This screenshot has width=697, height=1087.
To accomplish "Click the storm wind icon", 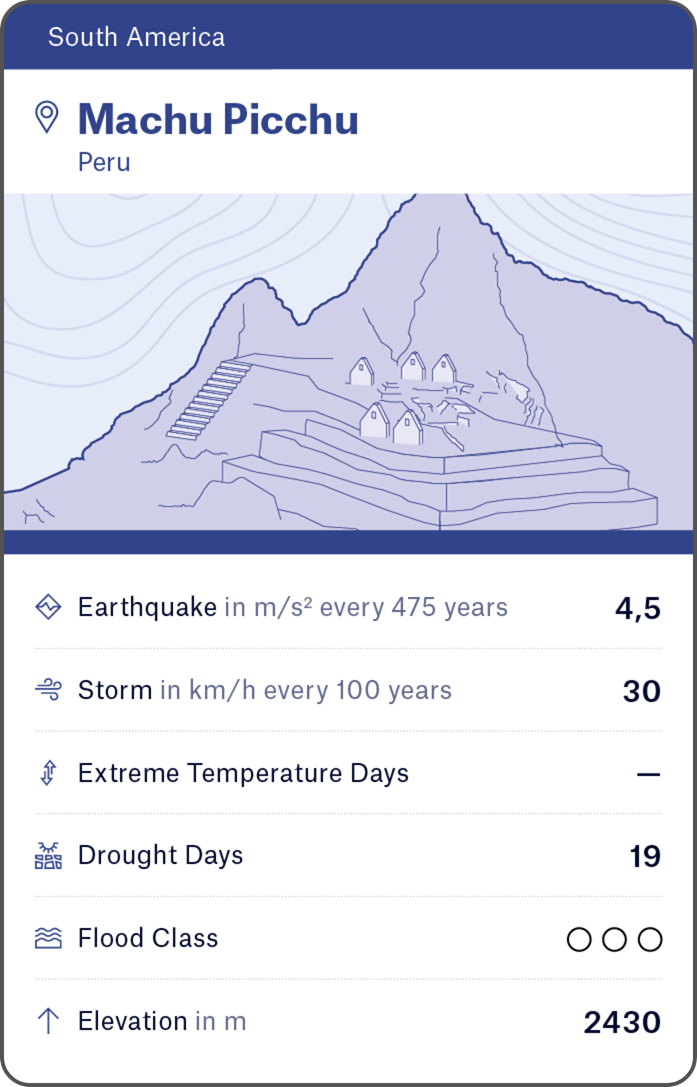I will point(48,690).
